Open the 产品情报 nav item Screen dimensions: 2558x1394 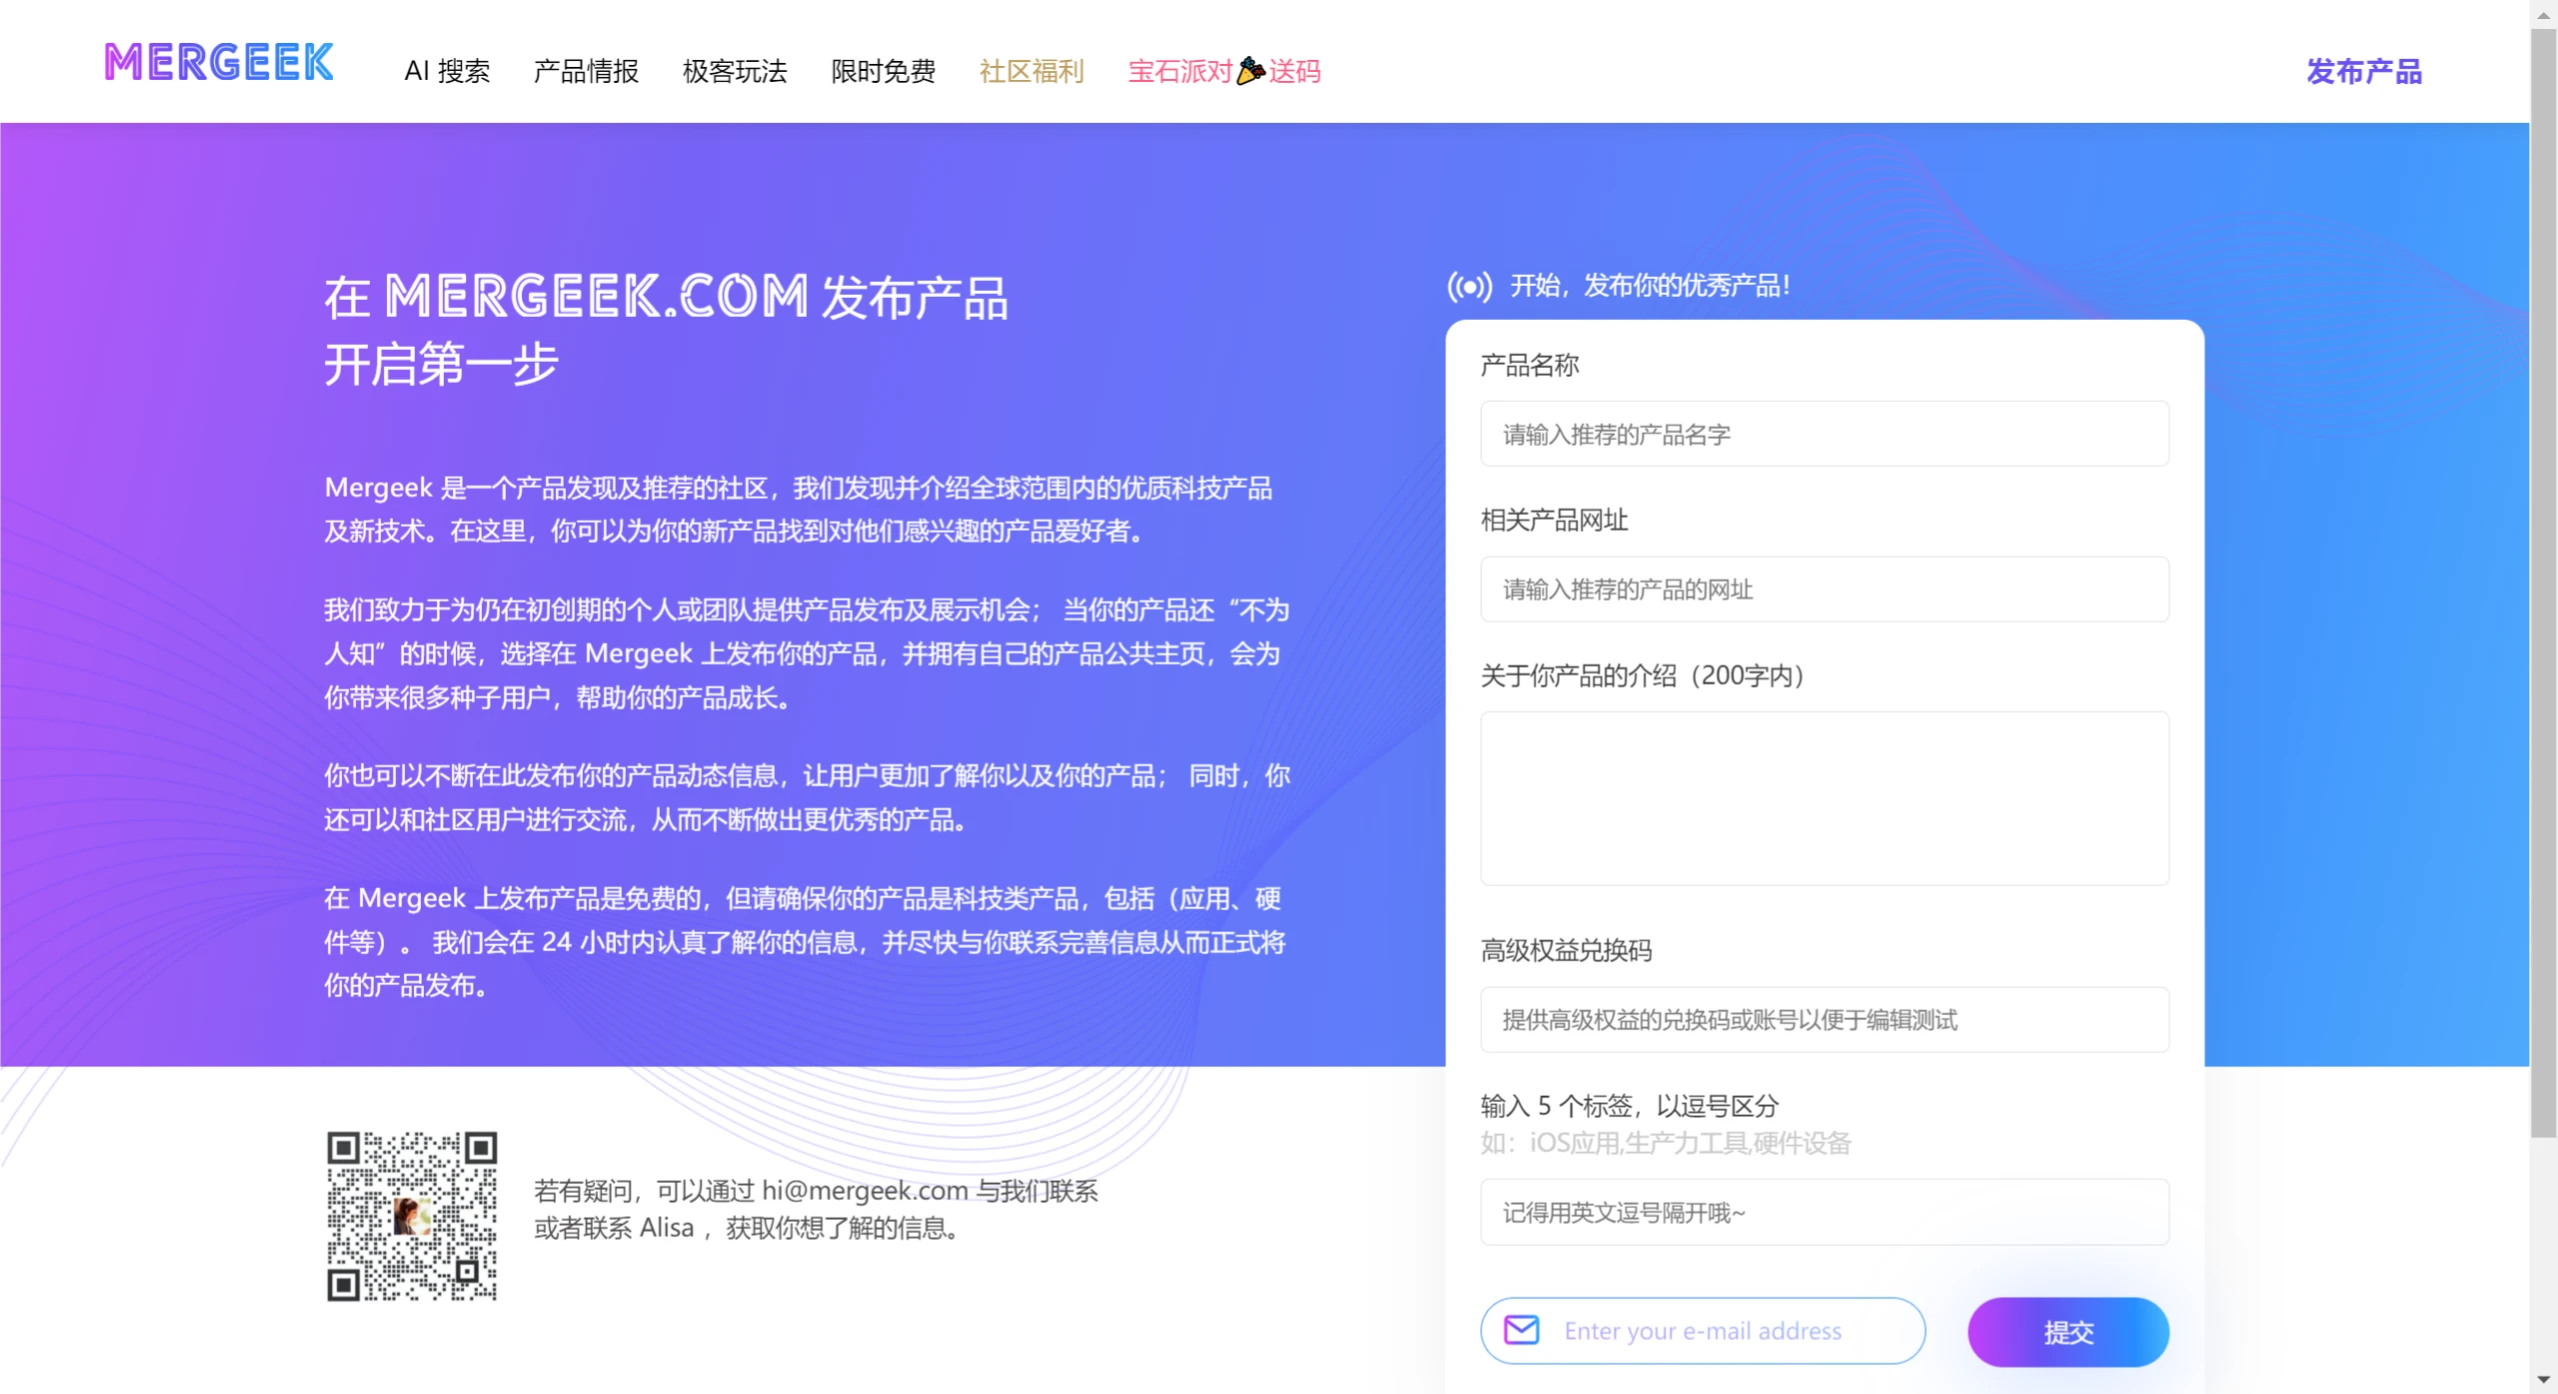pyautogui.click(x=586, y=71)
